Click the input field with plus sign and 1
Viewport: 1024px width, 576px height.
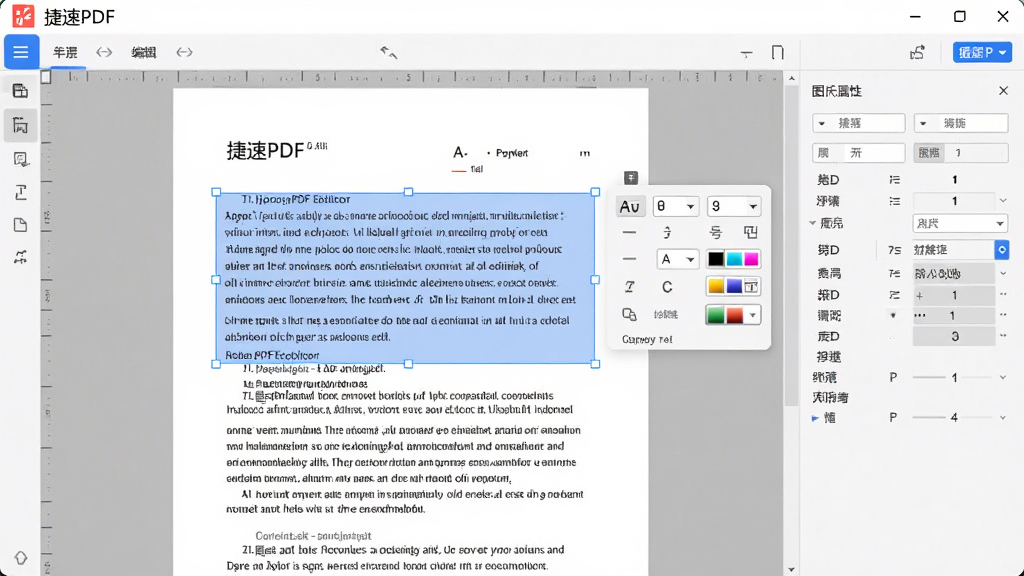tap(954, 295)
